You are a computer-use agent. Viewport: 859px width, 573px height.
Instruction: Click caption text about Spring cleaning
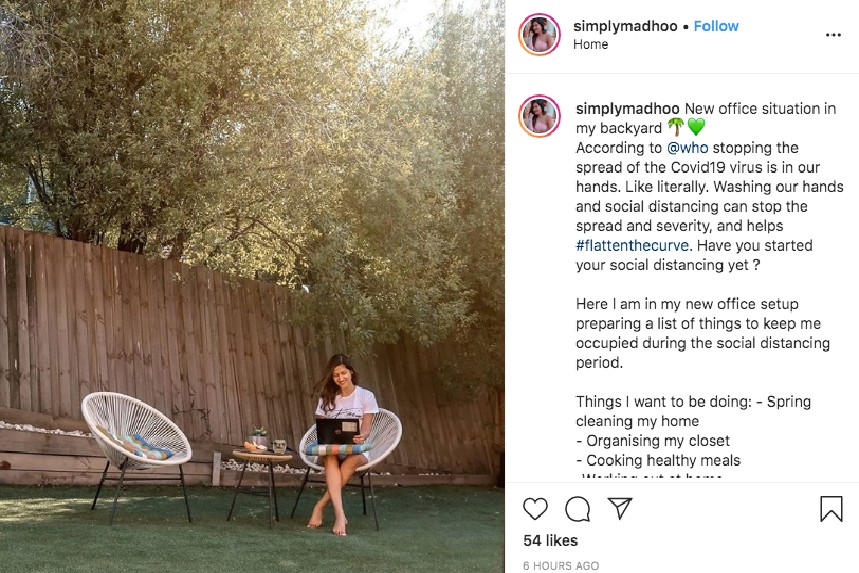click(693, 411)
